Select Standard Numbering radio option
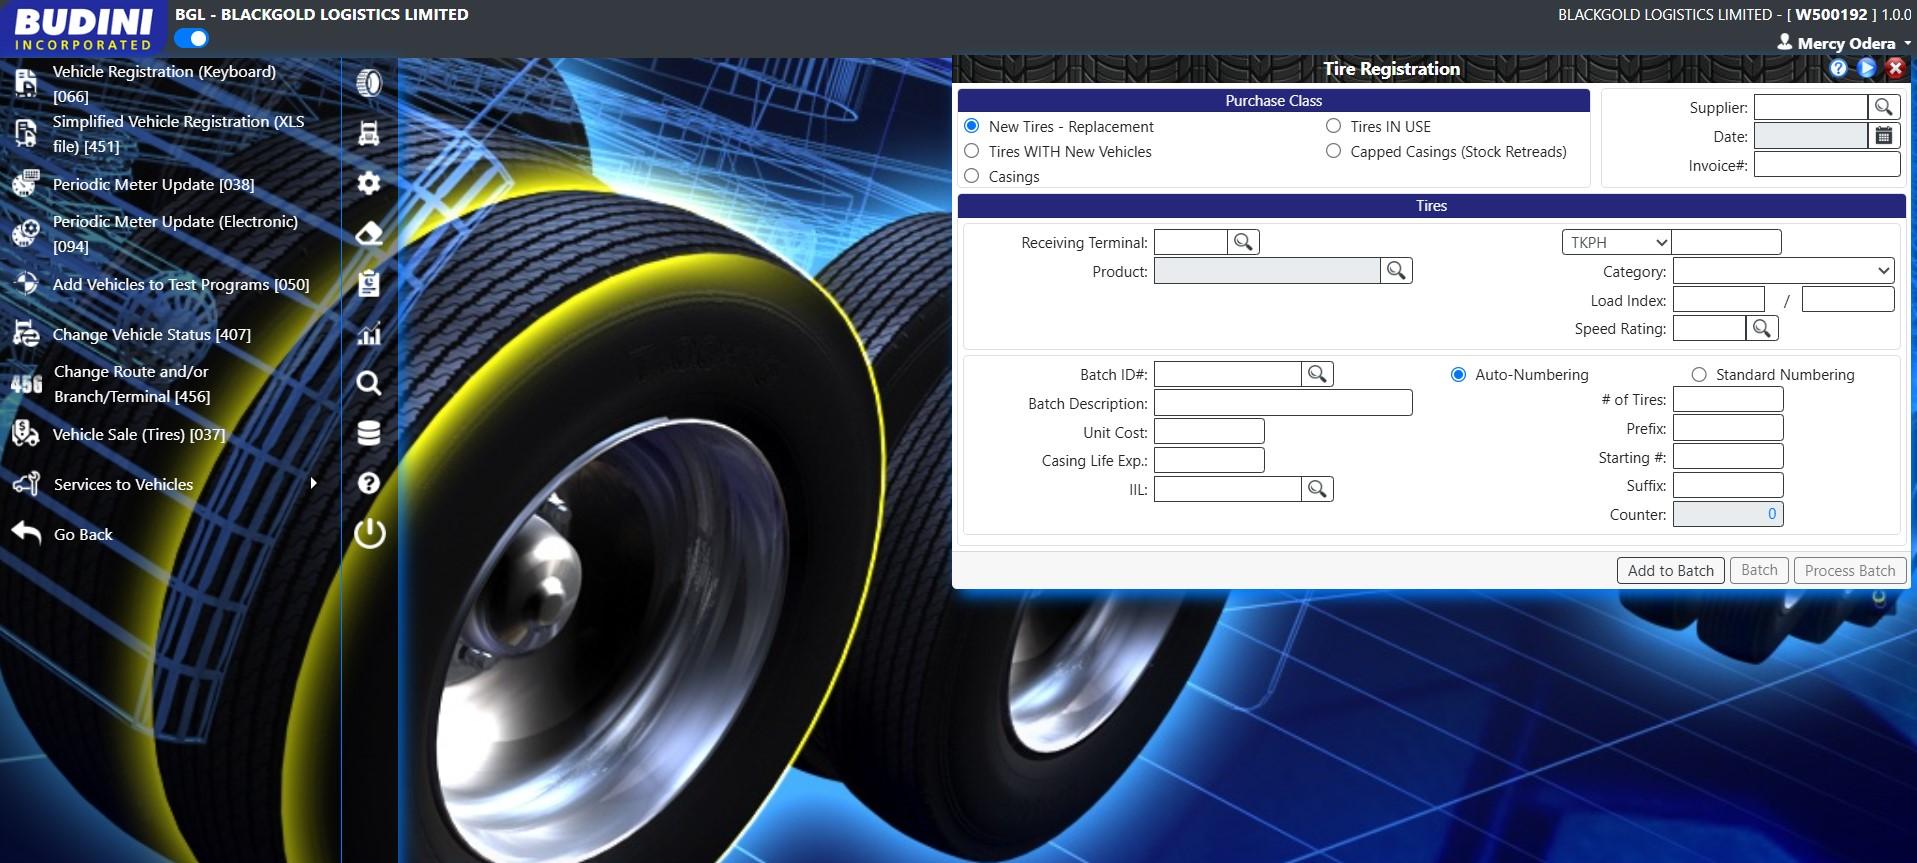Image resolution: width=1917 pixels, height=863 pixels. [1699, 374]
